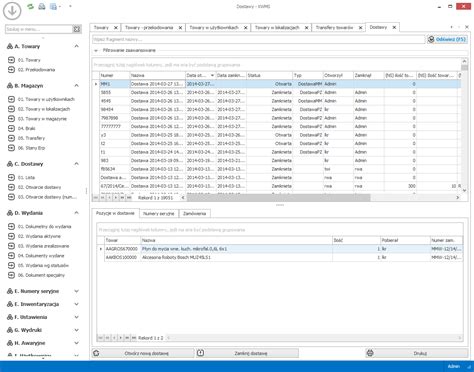Viewport: 474px width, 372px height.
Task: Open the '01. Towary' item icon under A. Towary
Action: pyautogui.click(x=11, y=60)
